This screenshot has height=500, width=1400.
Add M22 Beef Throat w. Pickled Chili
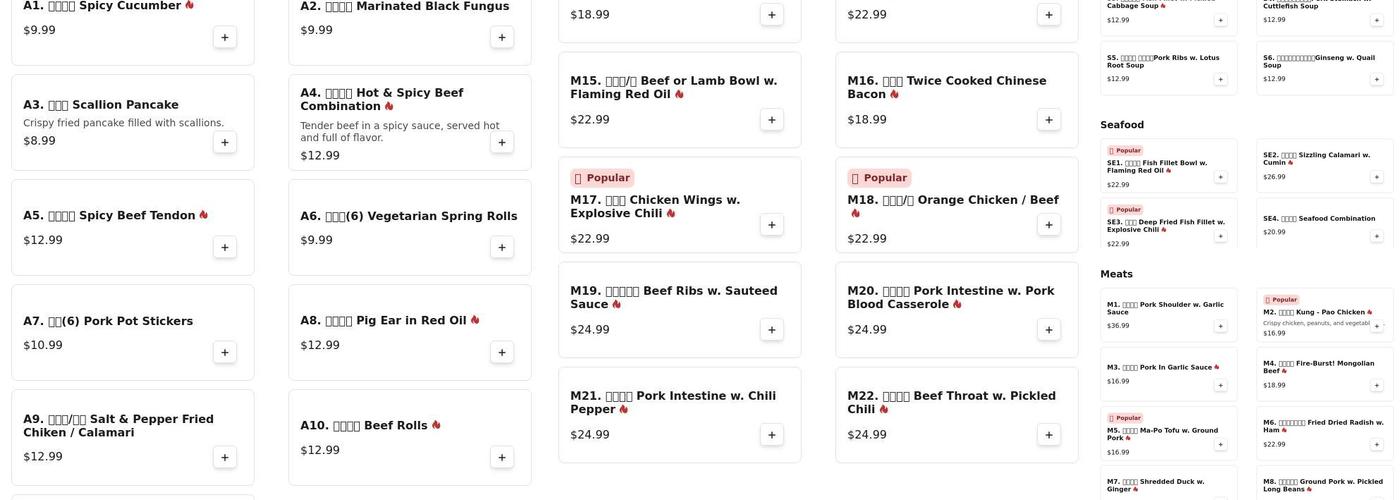click(x=1049, y=435)
